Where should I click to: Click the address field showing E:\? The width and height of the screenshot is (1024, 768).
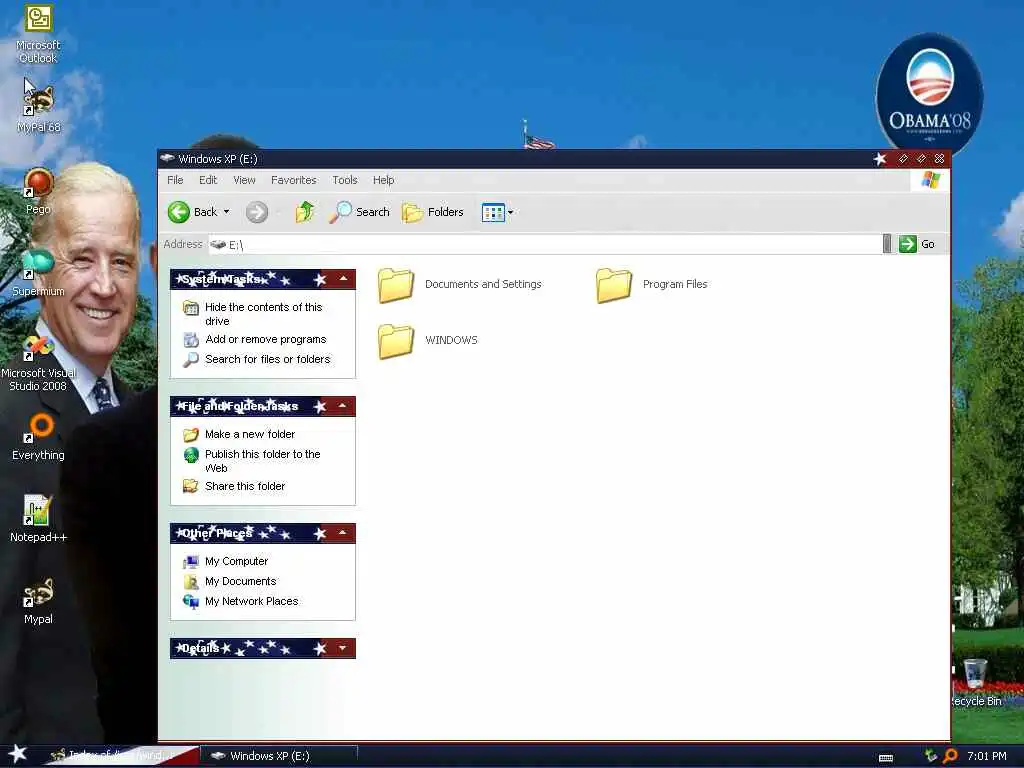(545, 244)
